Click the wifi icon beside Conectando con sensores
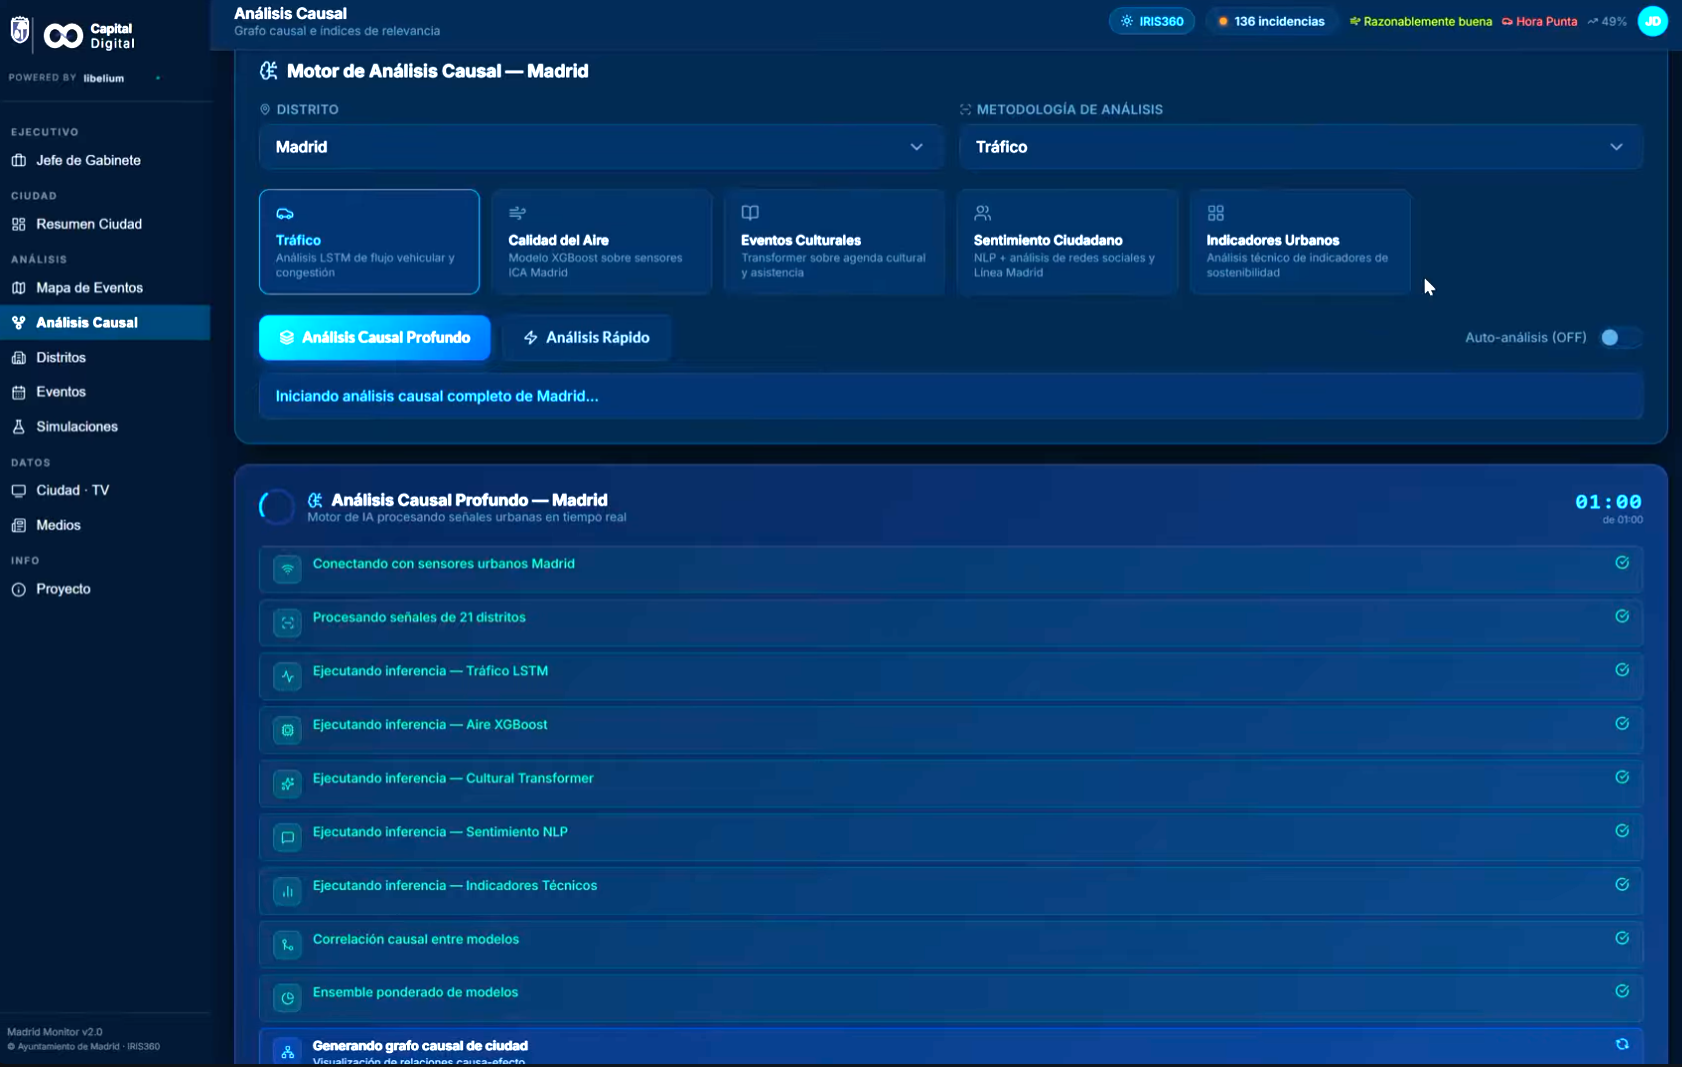The image size is (1682, 1067). pyautogui.click(x=287, y=569)
